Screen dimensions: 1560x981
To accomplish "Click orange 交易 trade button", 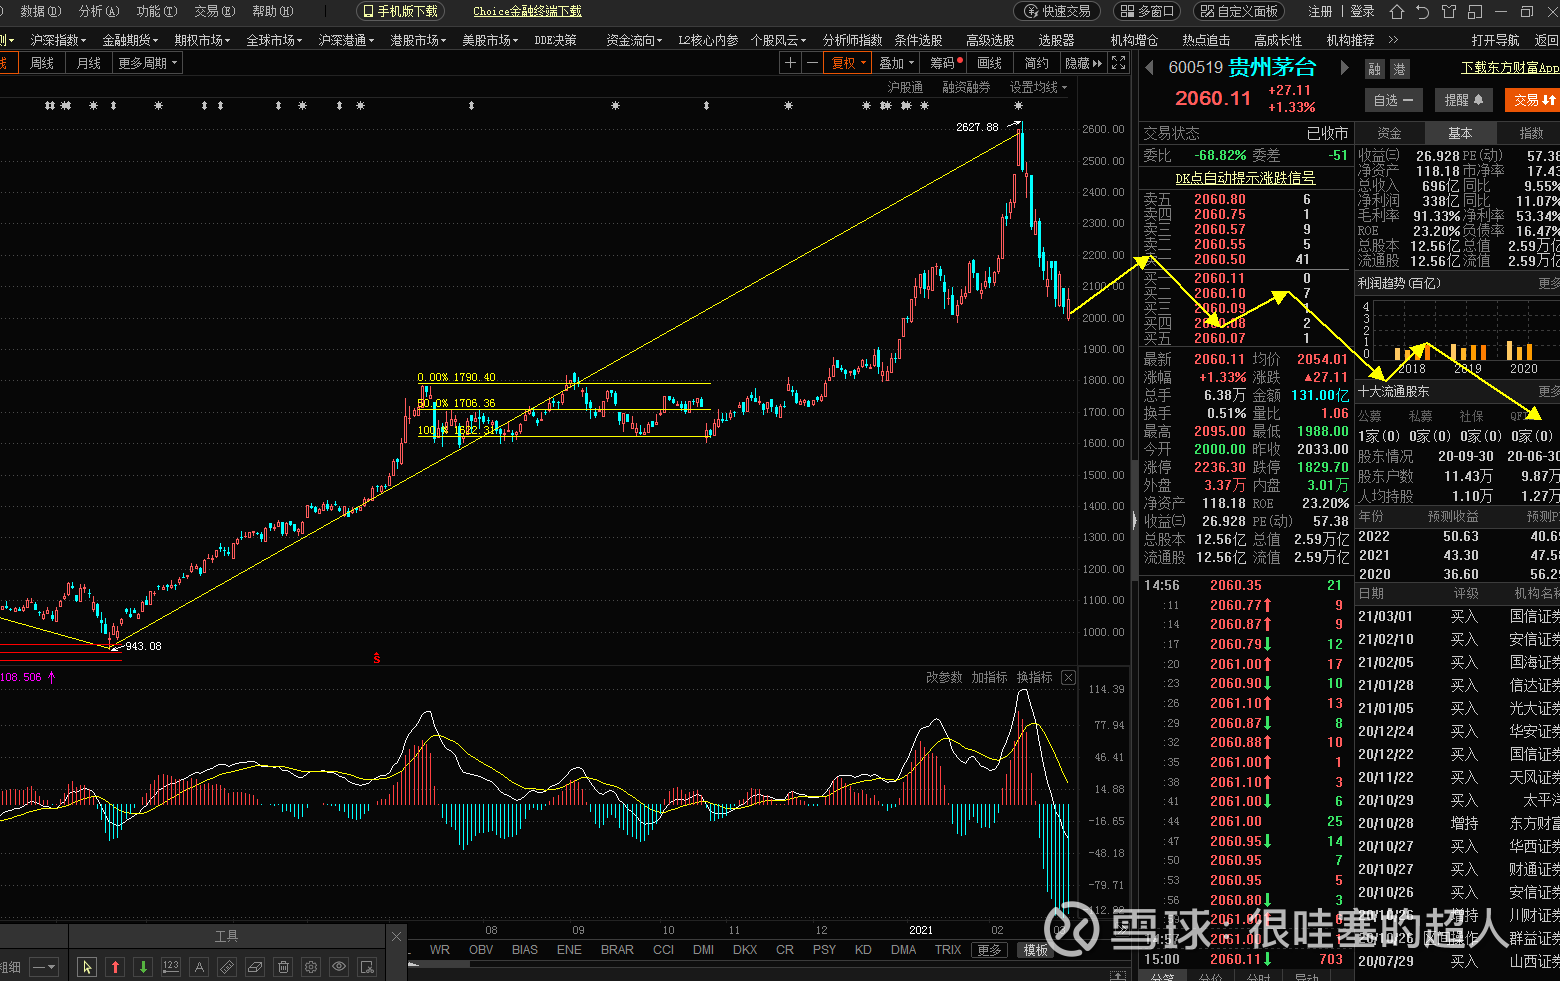I will (1534, 100).
